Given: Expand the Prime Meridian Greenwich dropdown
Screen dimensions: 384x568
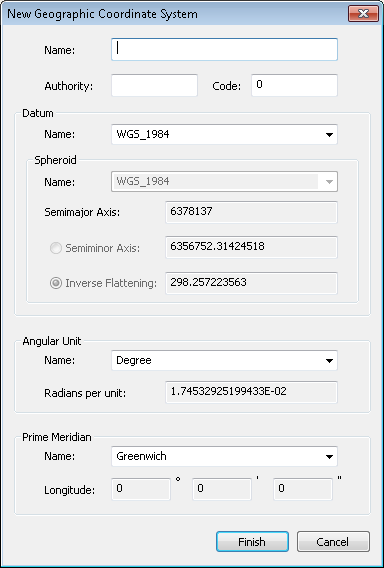Looking at the screenshot, I should point(224,456).
